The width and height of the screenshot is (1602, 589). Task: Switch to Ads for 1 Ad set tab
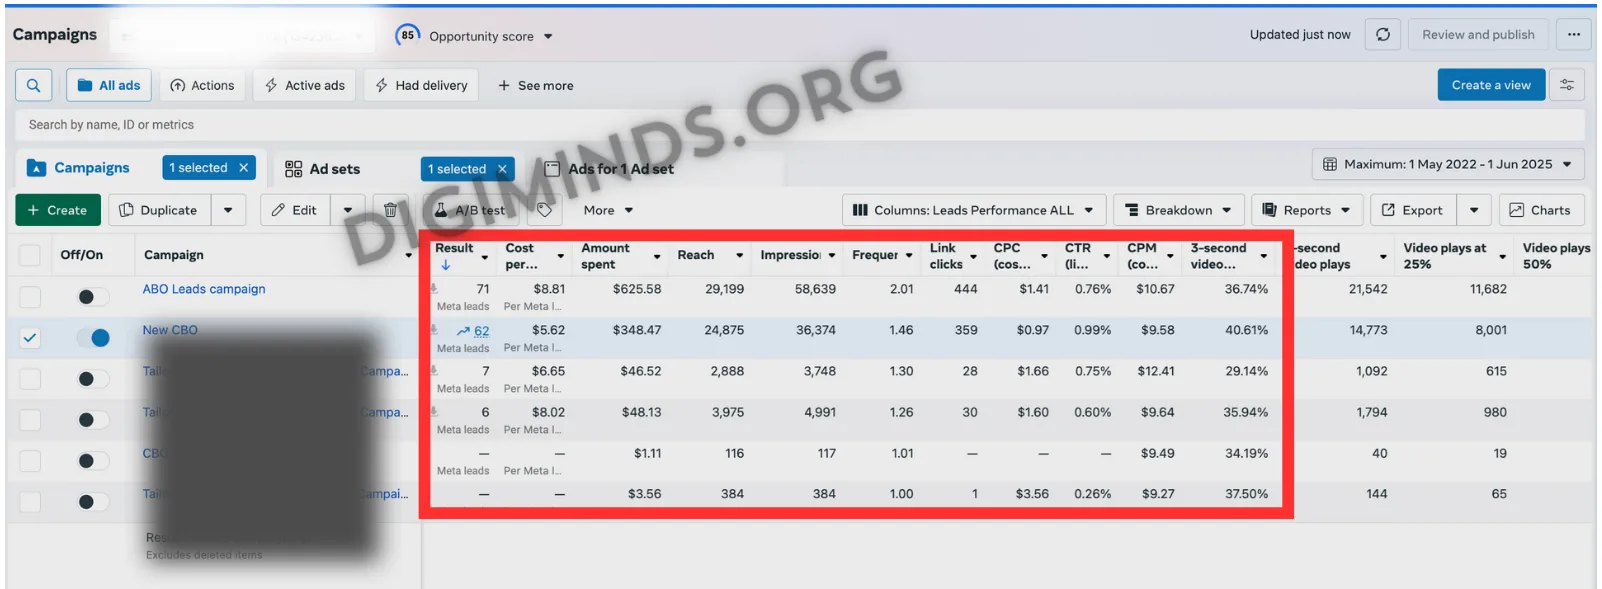coord(608,169)
